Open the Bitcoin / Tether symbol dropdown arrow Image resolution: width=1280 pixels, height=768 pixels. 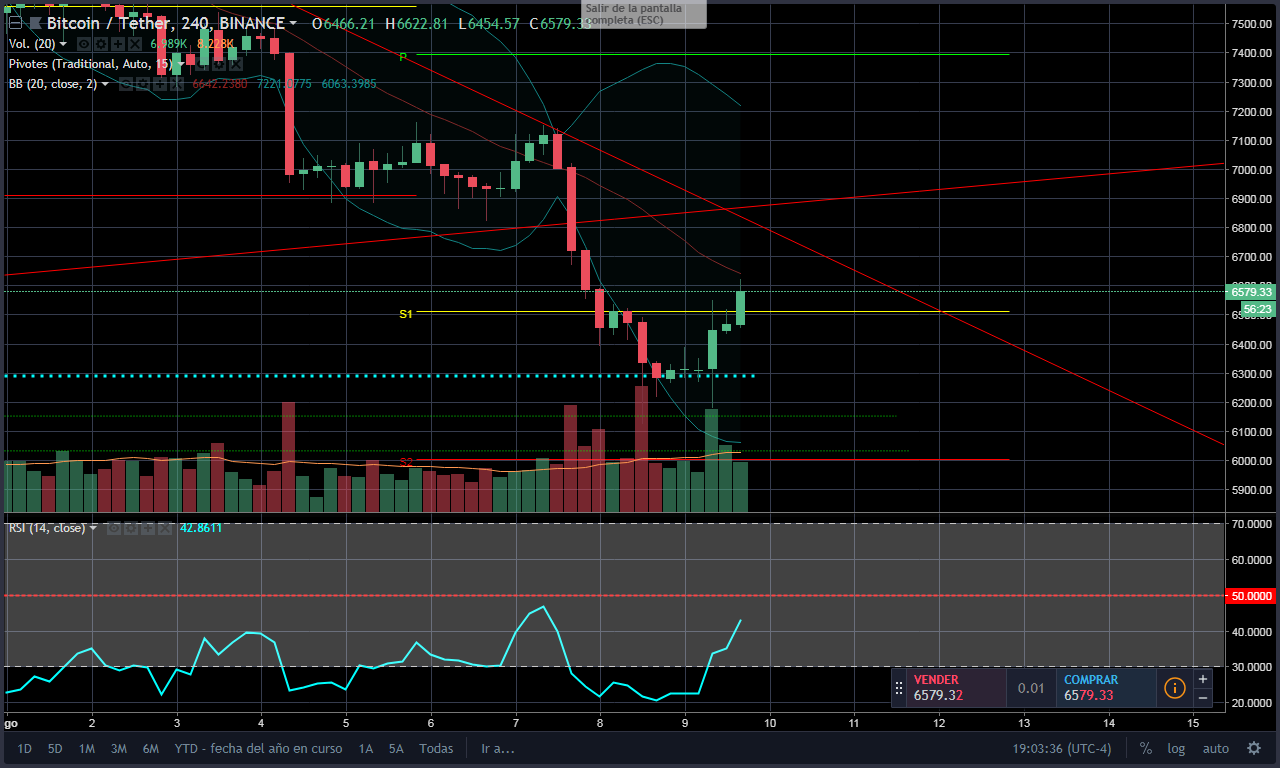(293, 23)
